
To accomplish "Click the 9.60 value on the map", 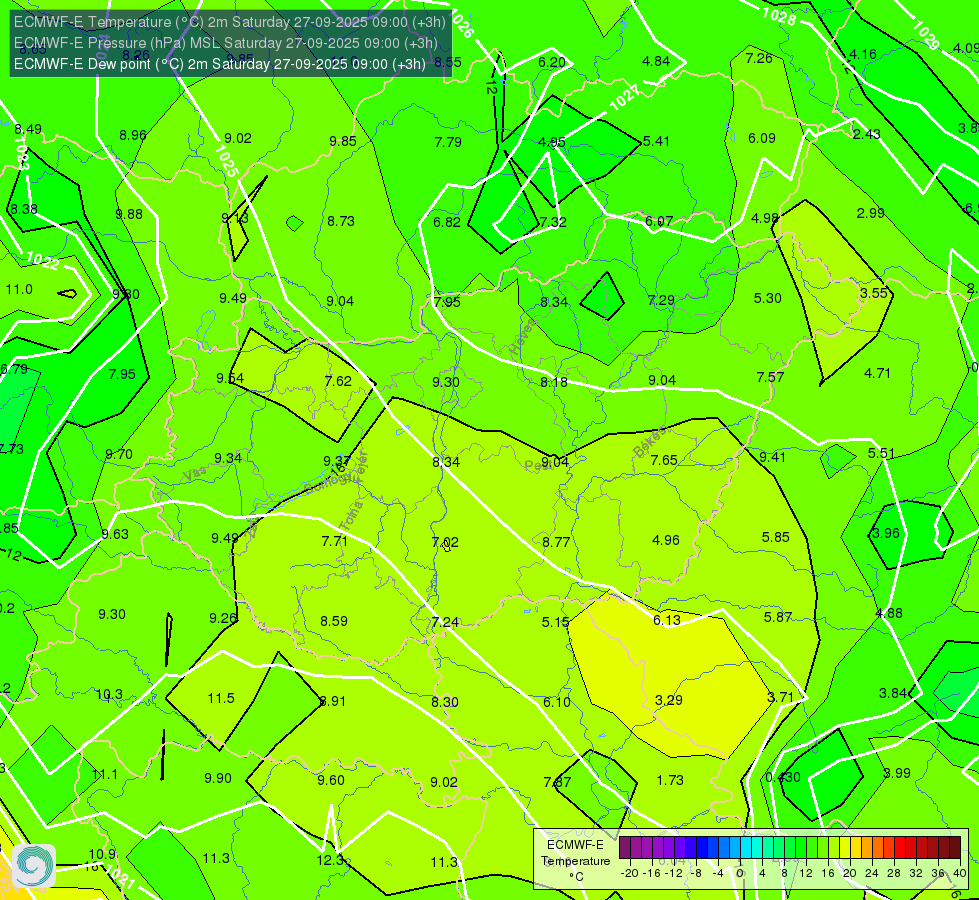I will pyautogui.click(x=331, y=780).
